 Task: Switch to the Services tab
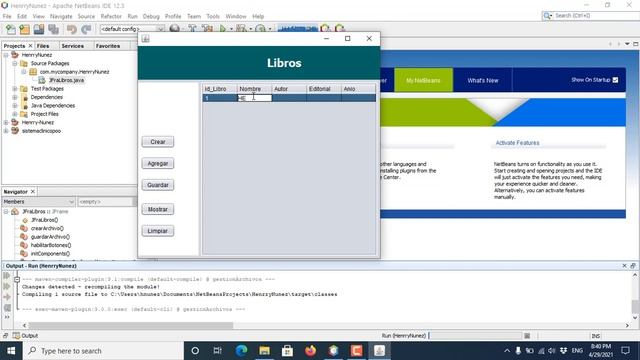(73, 46)
